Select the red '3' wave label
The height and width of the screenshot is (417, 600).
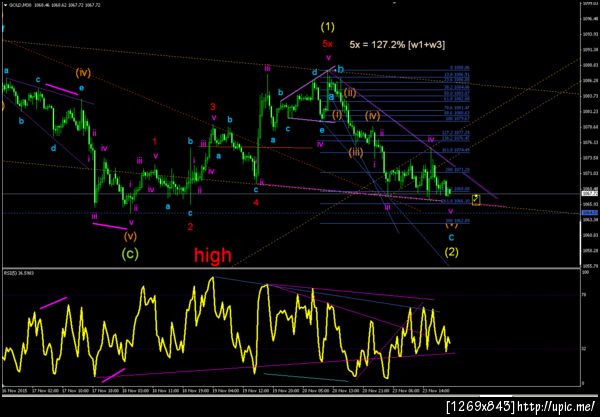click(x=213, y=106)
